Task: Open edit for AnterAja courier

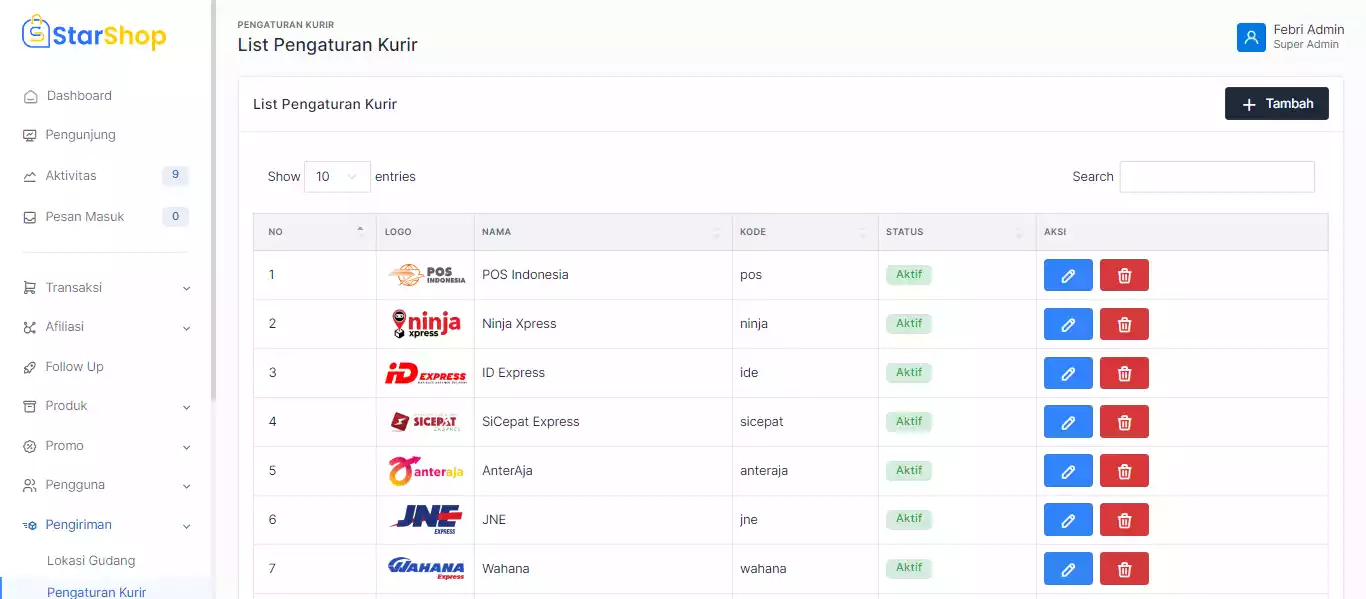Action: pos(1067,471)
